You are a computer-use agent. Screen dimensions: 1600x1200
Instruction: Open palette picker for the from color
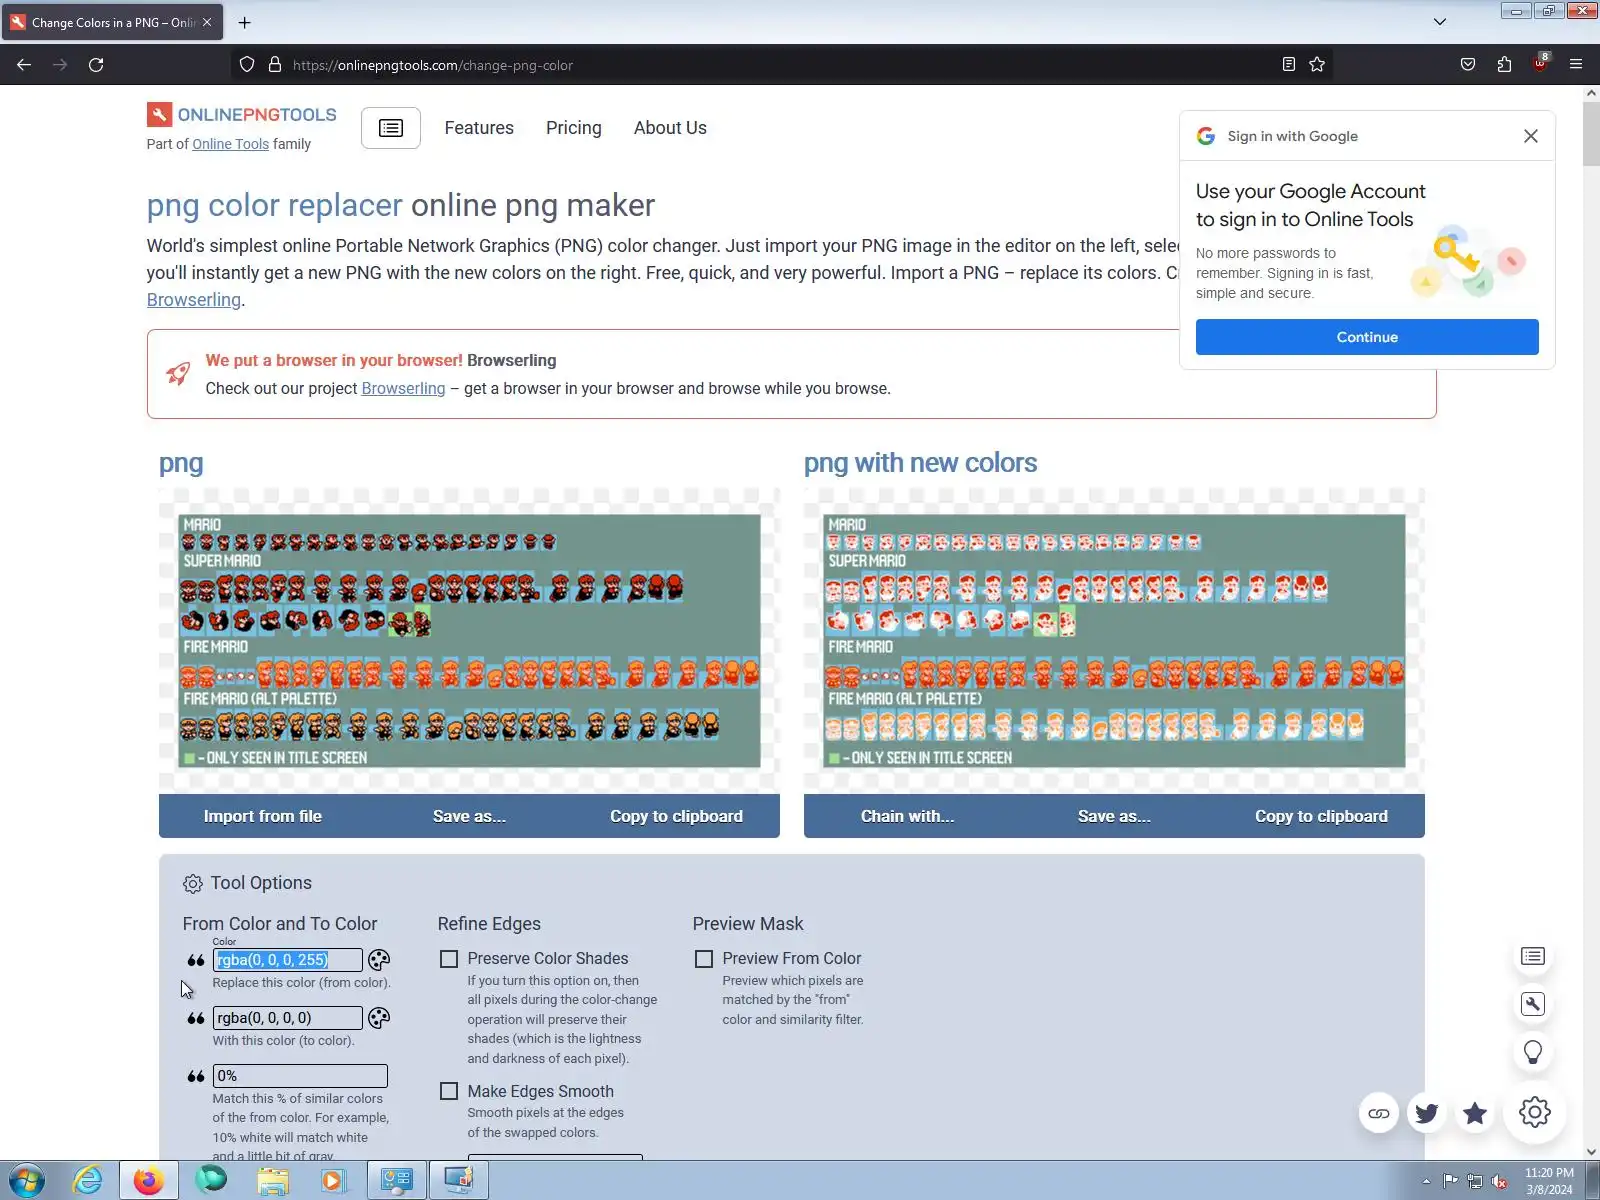point(379,960)
